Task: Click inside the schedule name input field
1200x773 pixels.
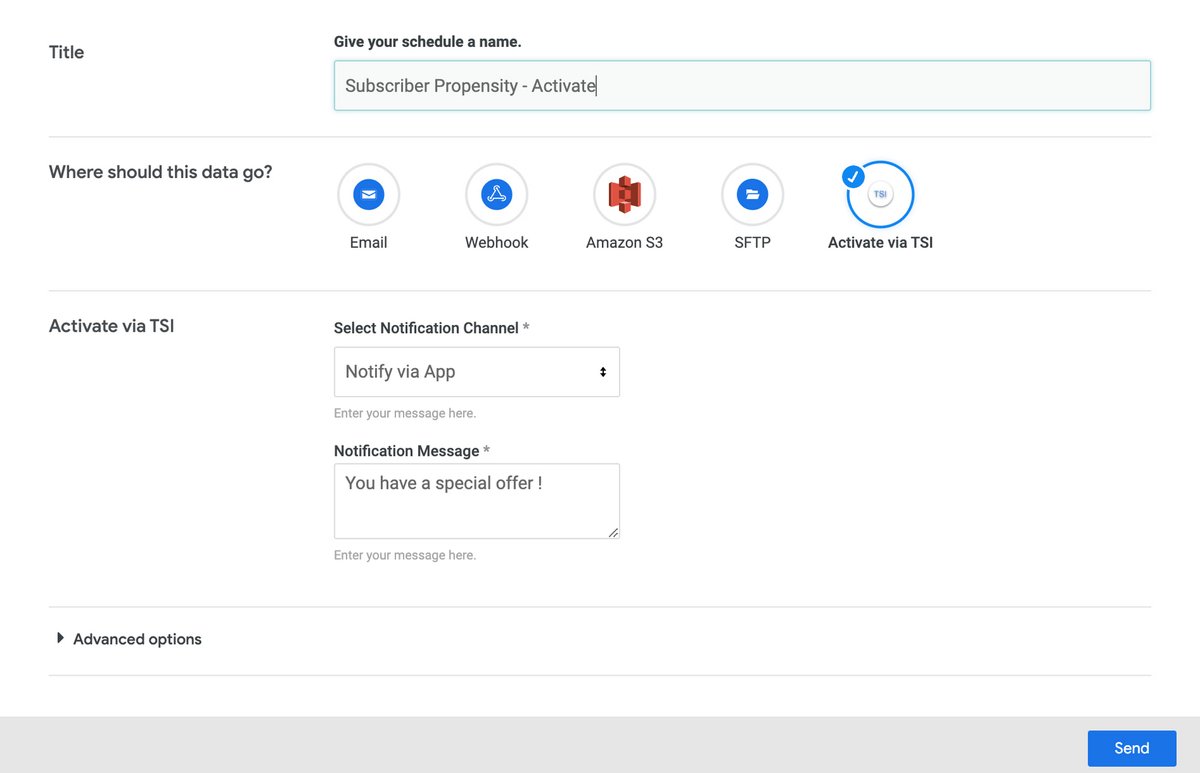Action: pyautogui.click(x=742, y=86)
